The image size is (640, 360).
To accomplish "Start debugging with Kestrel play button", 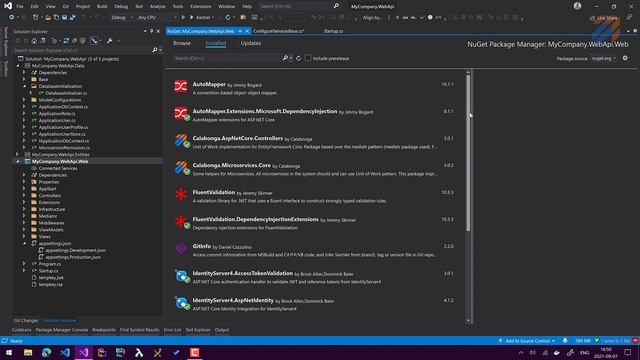I will pos(191,17).
